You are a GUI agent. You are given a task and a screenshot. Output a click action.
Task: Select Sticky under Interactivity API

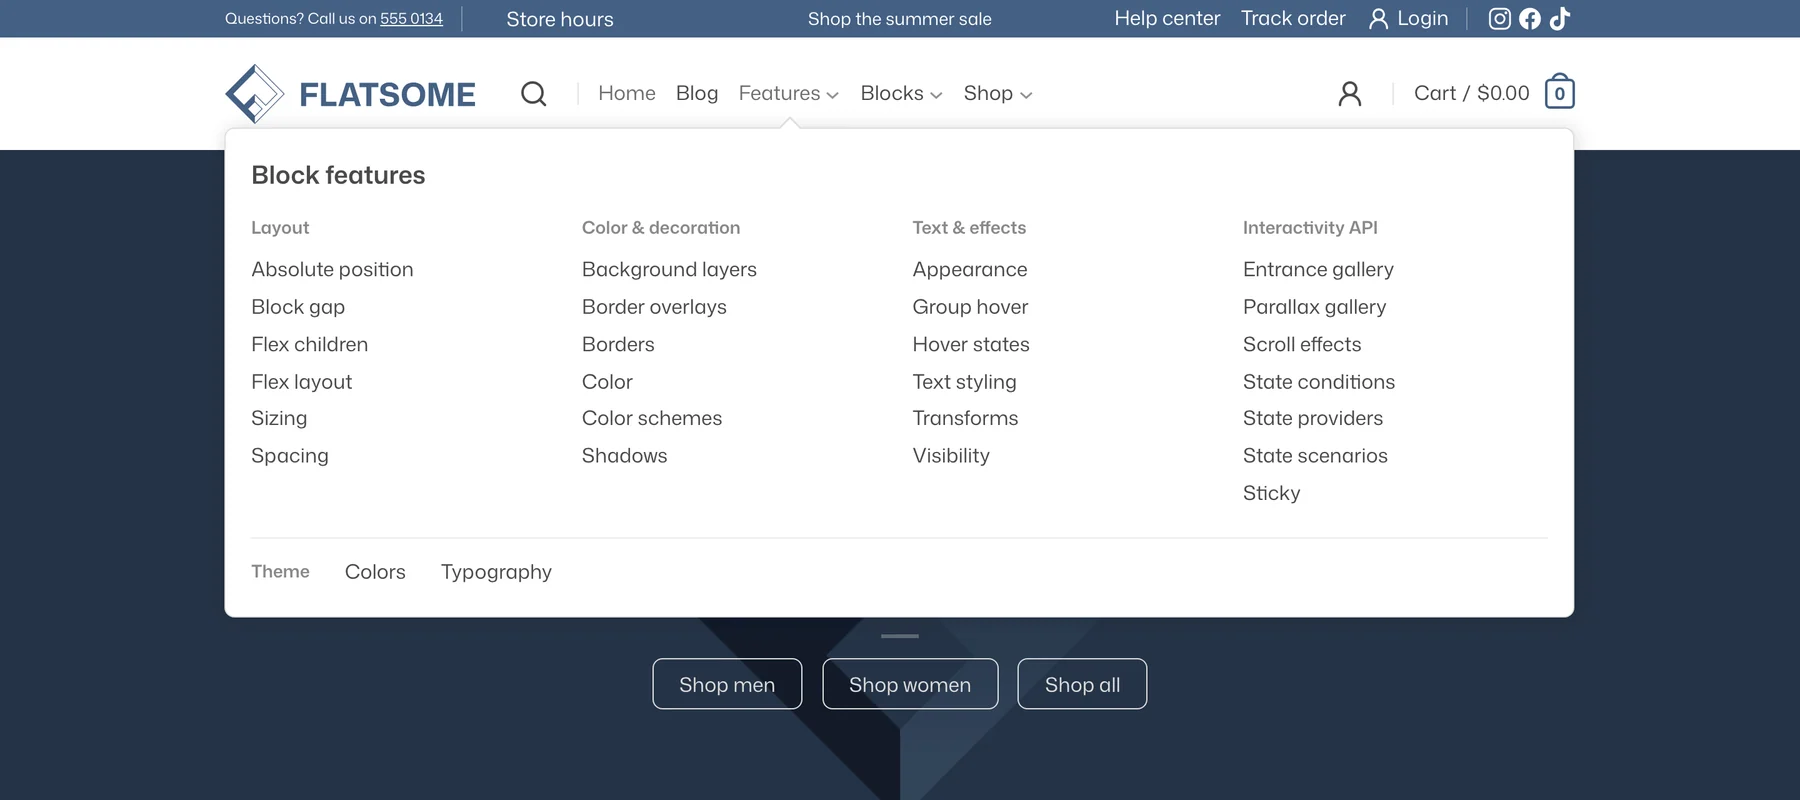(1272, 493)
